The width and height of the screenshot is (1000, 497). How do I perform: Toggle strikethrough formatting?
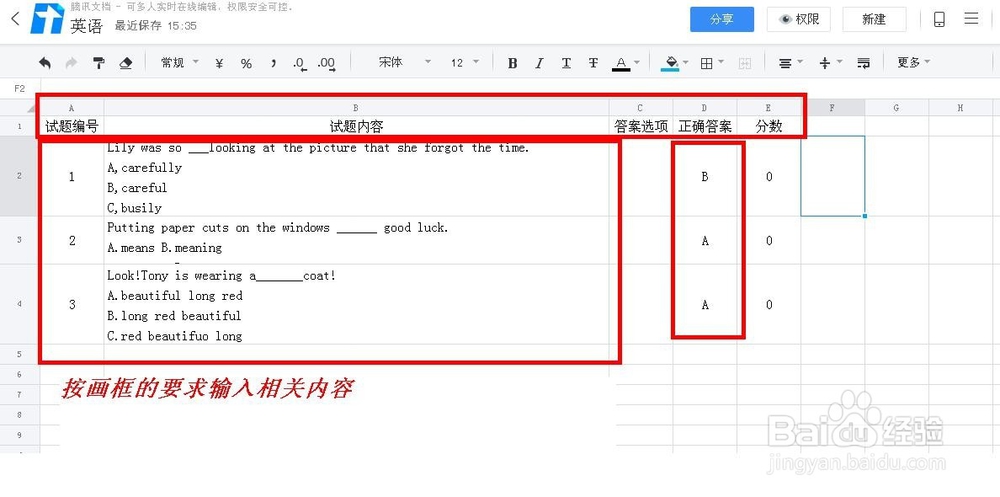click(x=593, y=63)
